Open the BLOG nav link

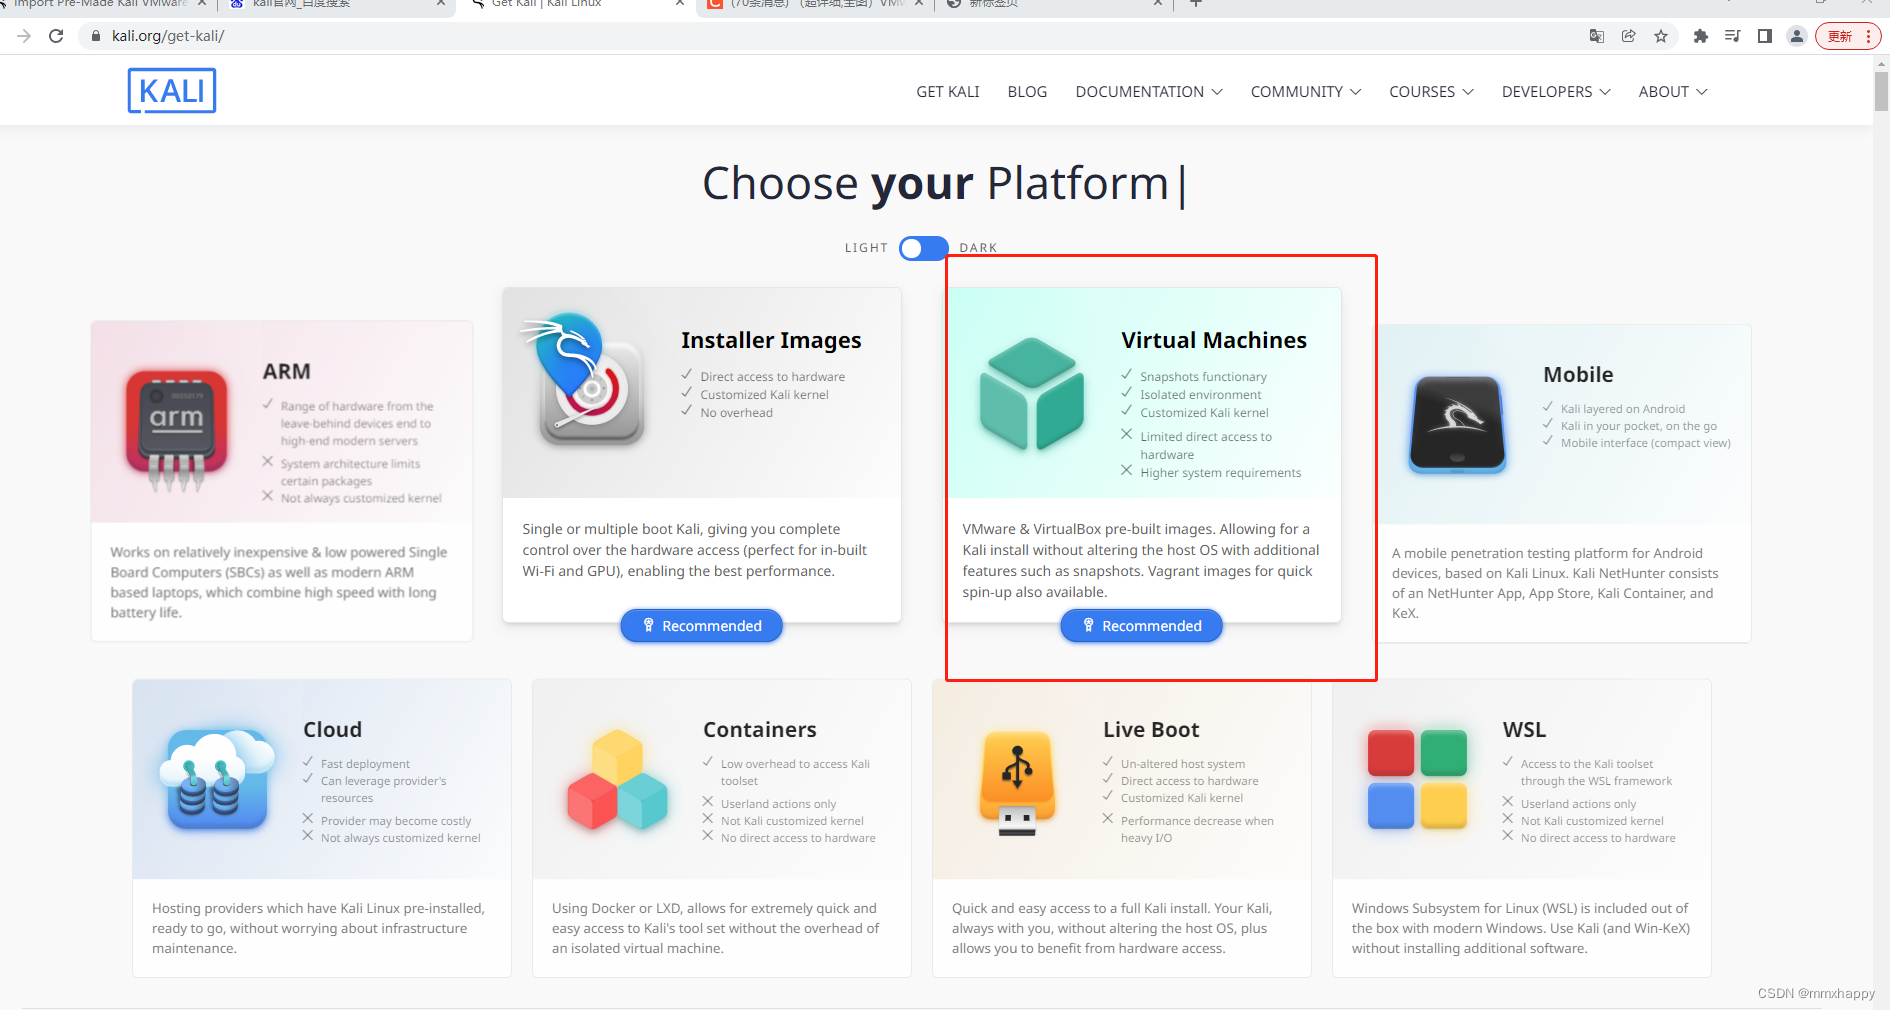click(x=1027, y=91)
